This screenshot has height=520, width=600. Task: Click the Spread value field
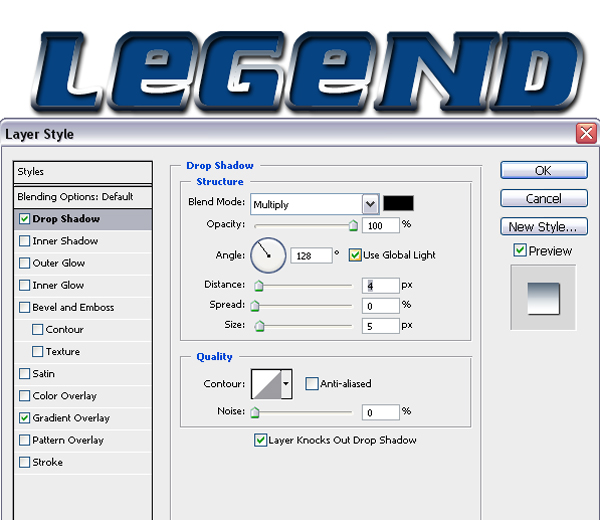(x=381, y=306)
